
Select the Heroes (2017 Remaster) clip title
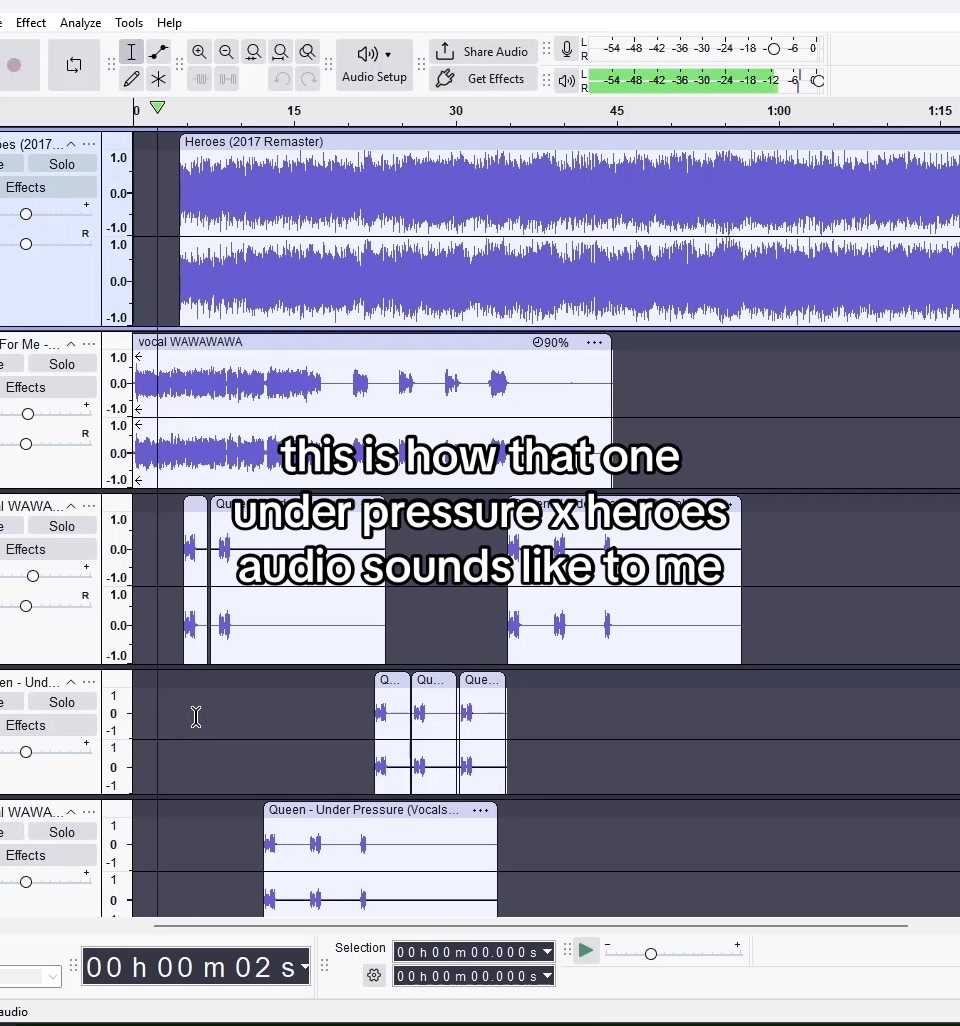click(x=254, y=142)
